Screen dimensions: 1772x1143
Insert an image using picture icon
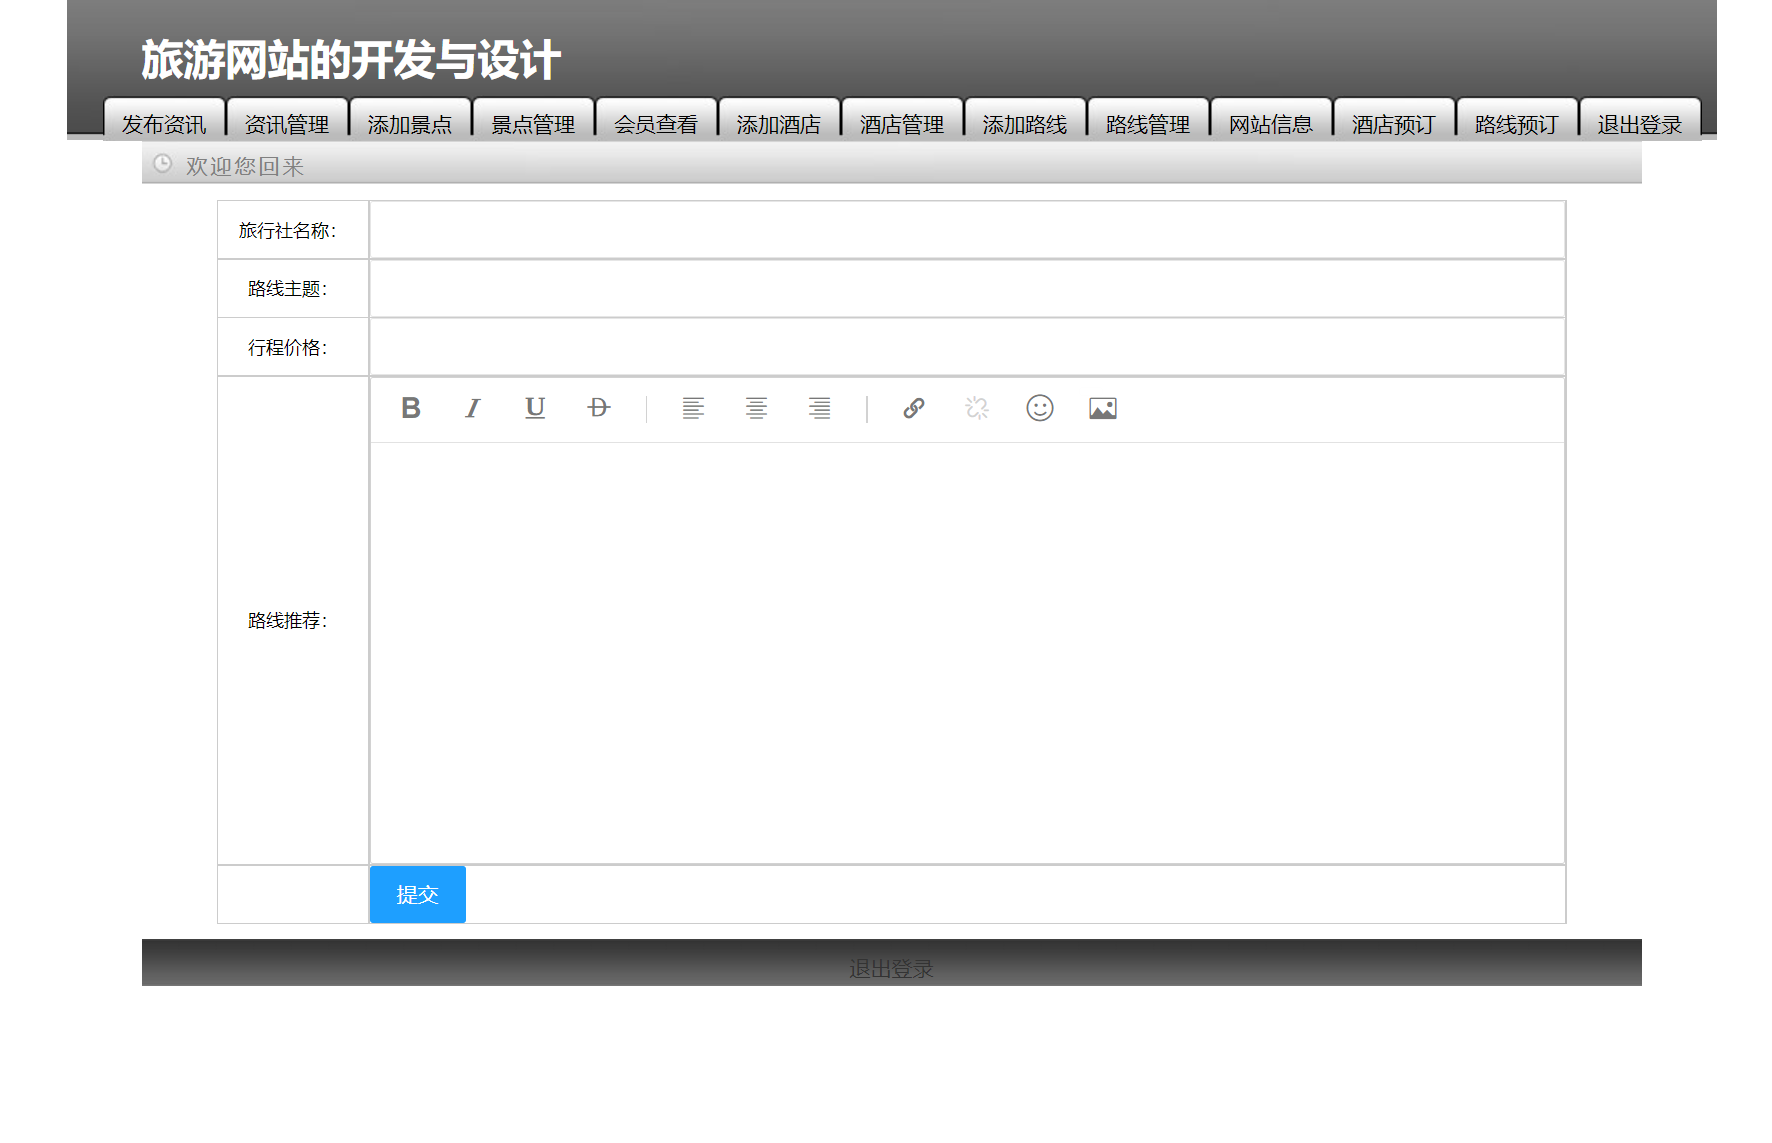click(x=1103, y=408)
